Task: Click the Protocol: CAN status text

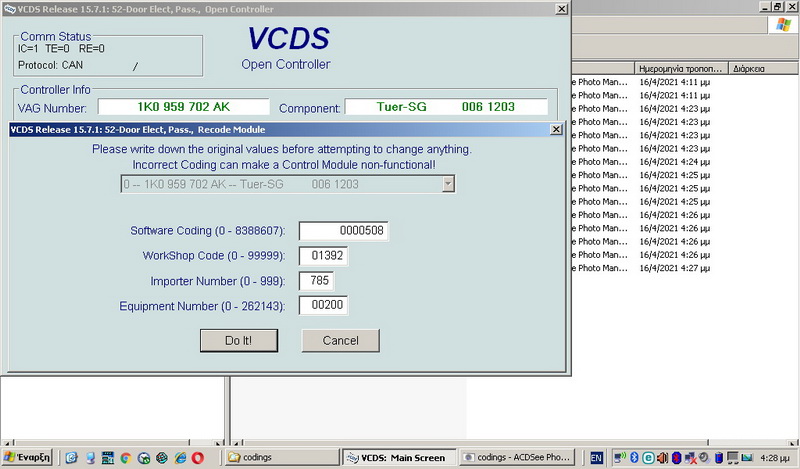Action: tap(51, 65)
